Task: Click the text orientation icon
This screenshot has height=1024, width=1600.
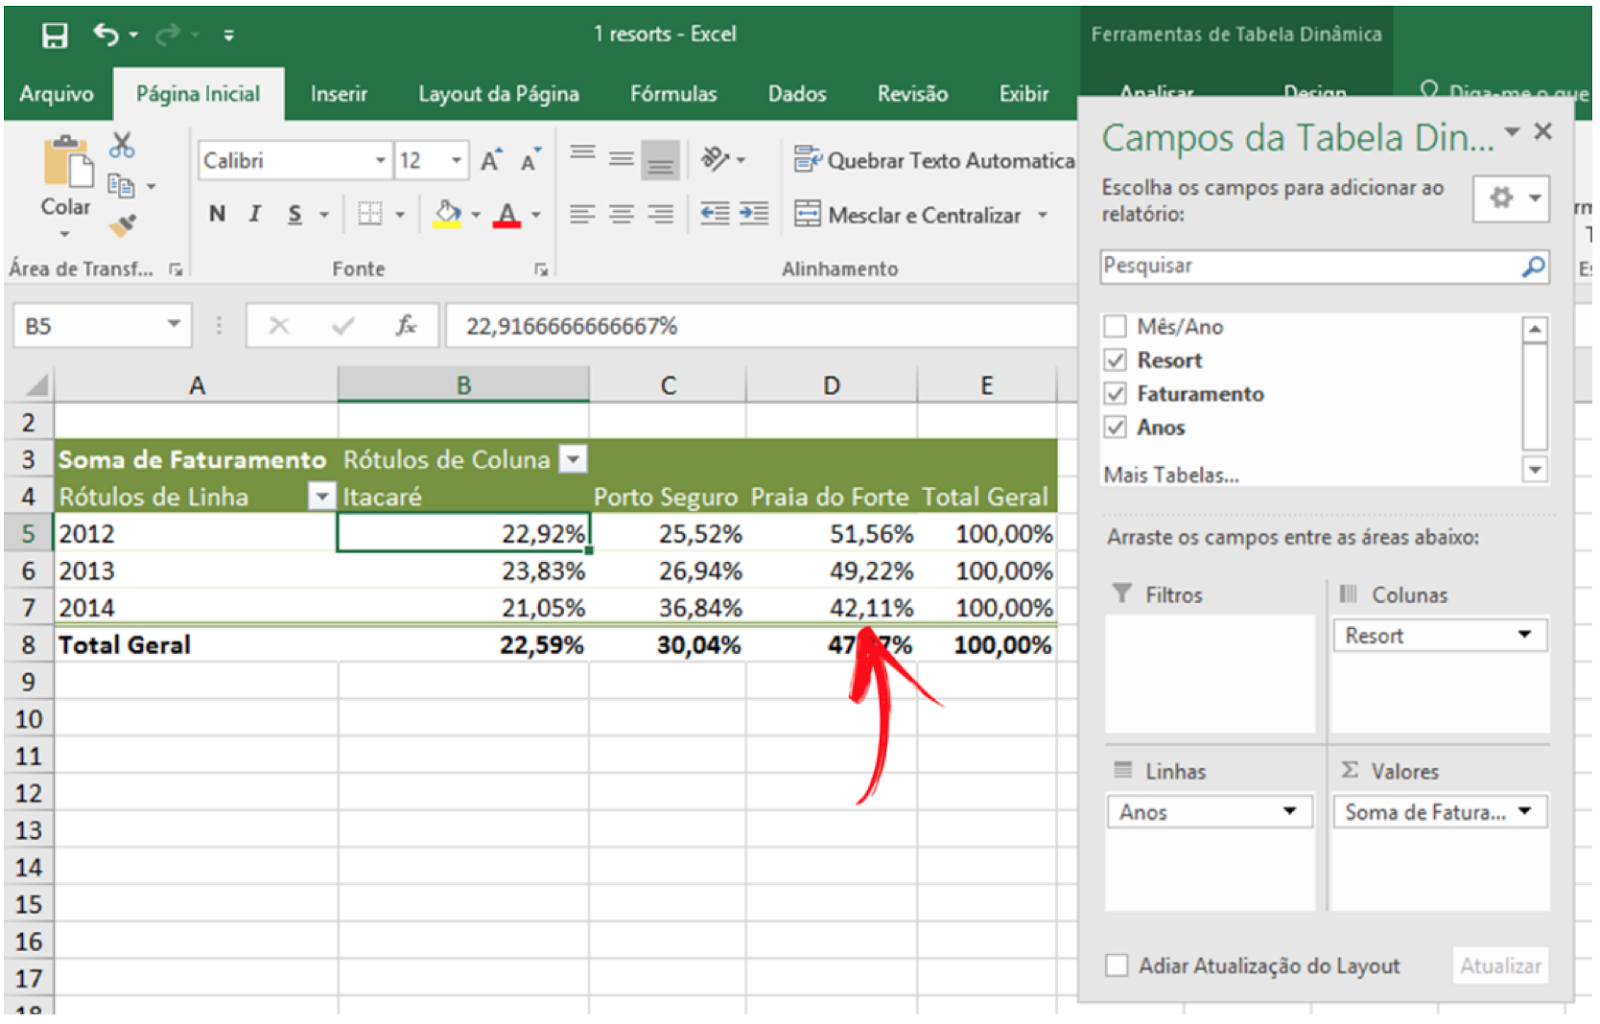Action: [x=716, y=159]
